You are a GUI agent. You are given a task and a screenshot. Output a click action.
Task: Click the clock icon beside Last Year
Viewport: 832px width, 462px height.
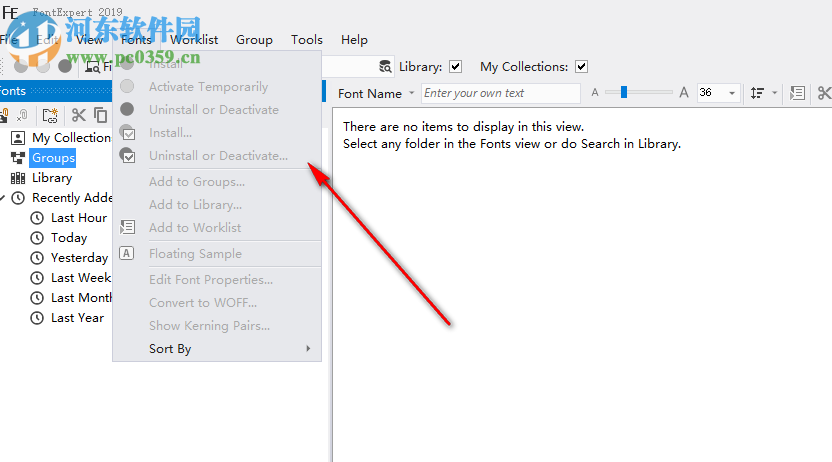pyautogui.click(x=37, y=318)
